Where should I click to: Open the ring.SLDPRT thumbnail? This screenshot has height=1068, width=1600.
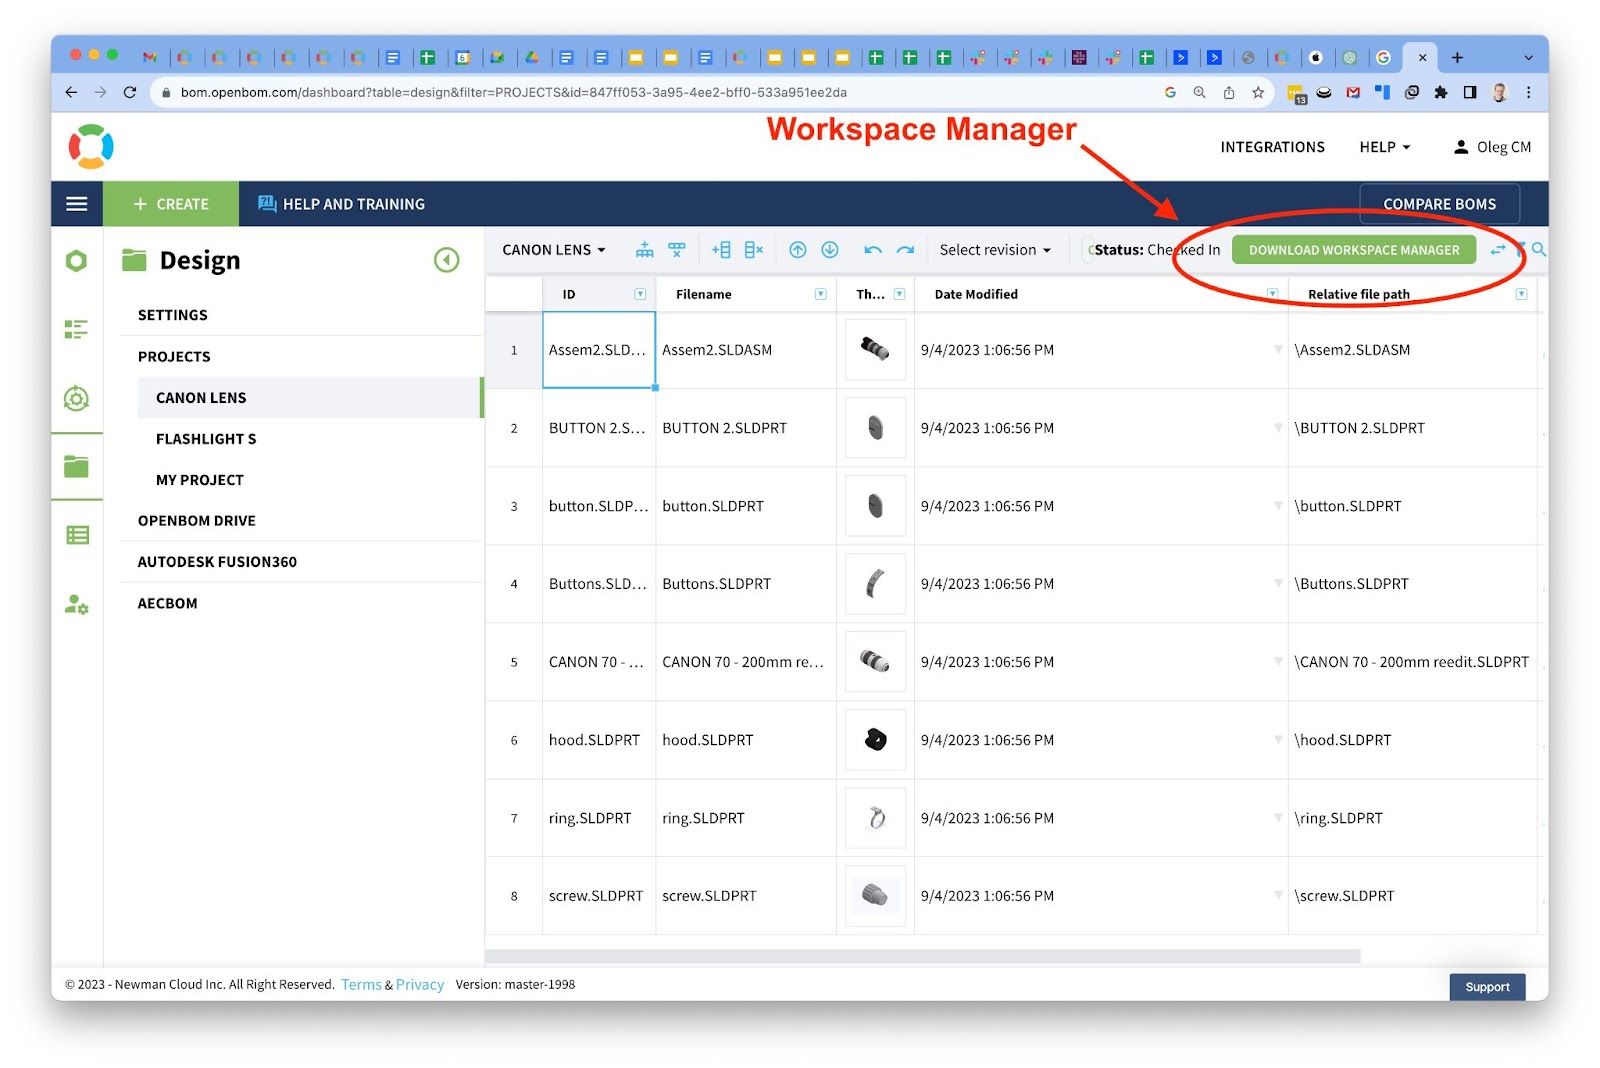tap(875, 818)
